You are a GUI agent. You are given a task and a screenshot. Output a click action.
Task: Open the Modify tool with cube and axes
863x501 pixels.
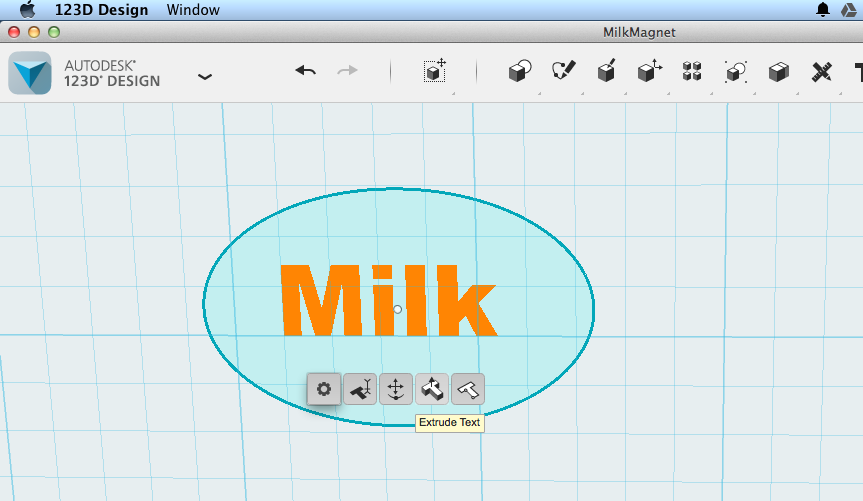[x=649, y=71]
